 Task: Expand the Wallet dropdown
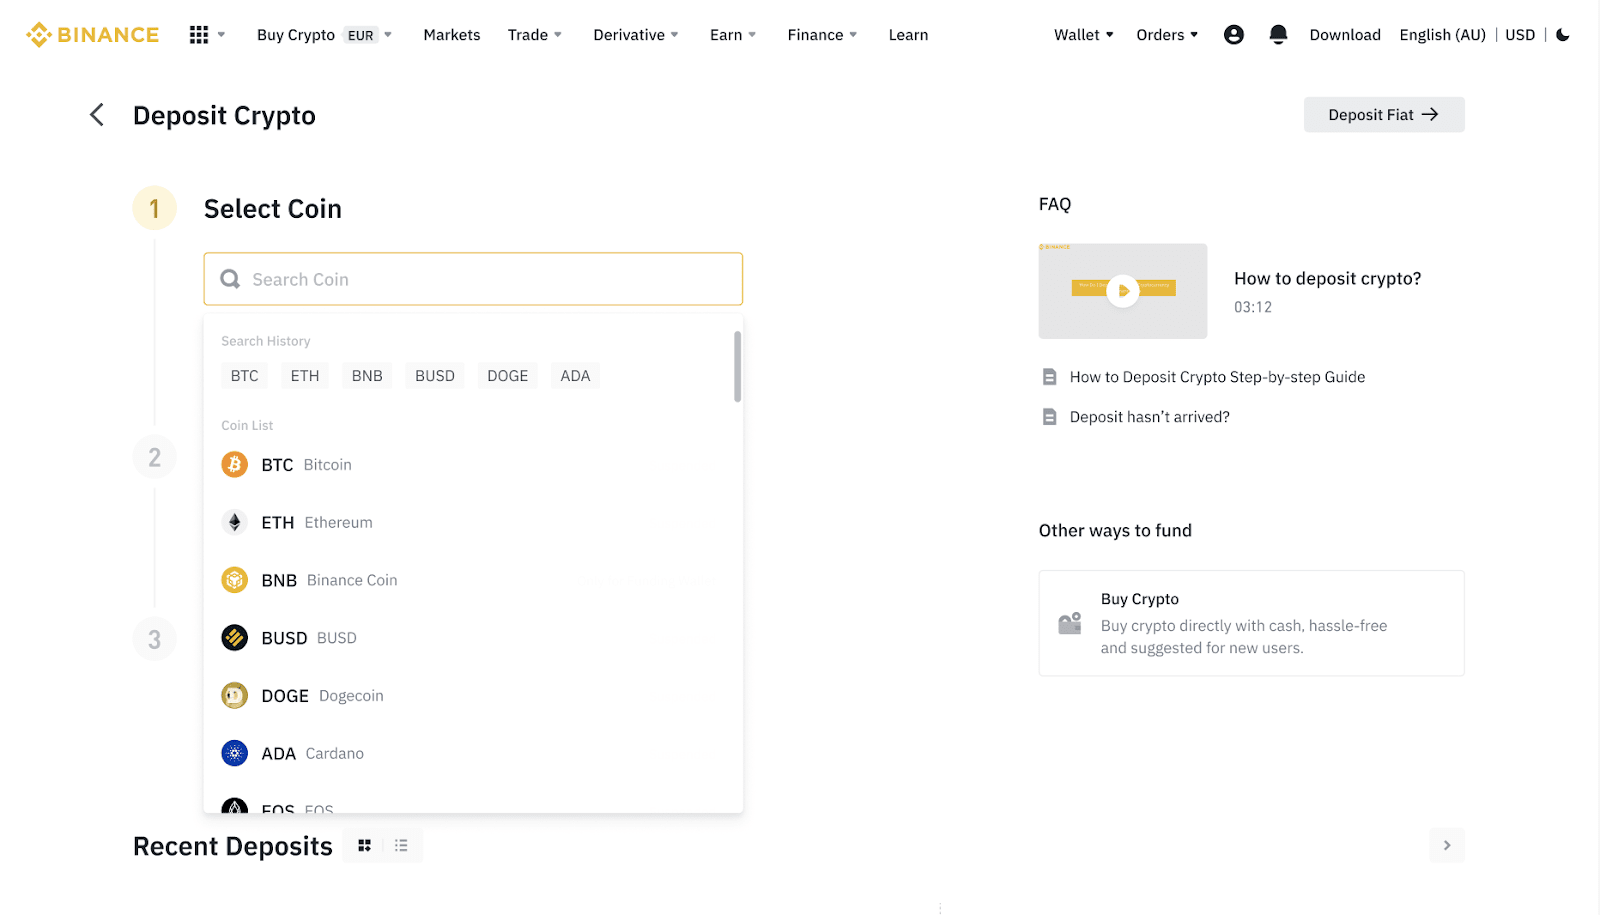[1083, 35]
